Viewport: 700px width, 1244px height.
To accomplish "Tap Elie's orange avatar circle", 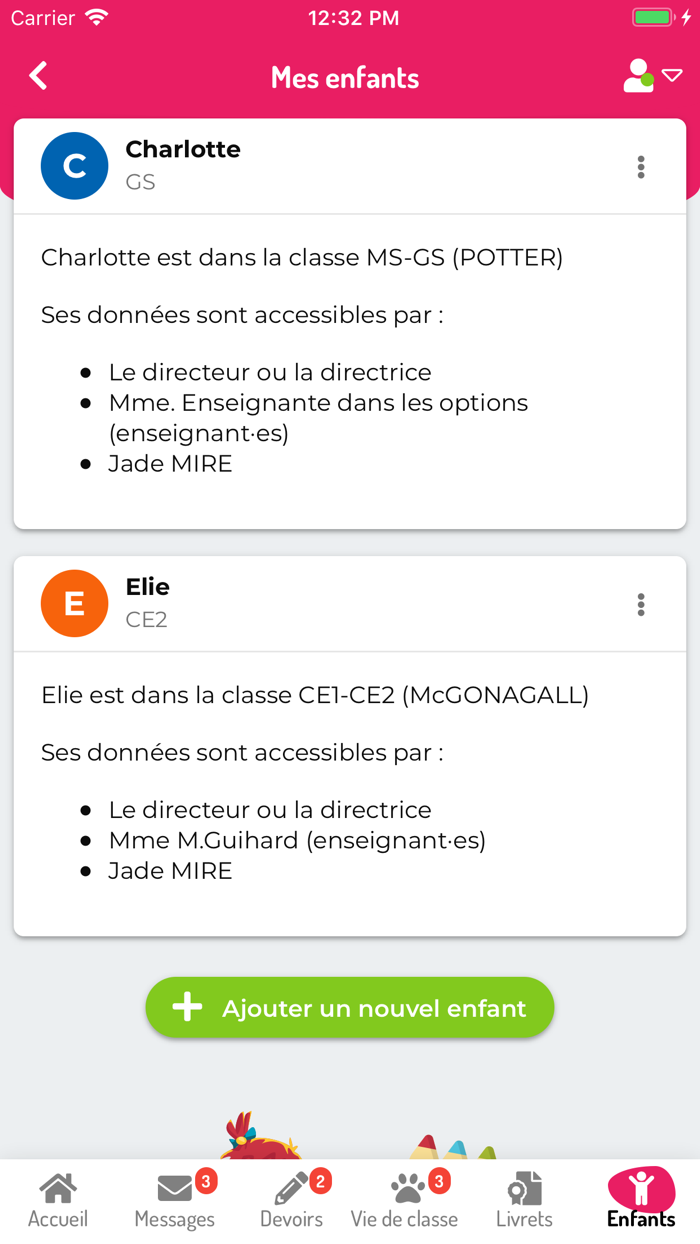I will [x=74, y=603].
